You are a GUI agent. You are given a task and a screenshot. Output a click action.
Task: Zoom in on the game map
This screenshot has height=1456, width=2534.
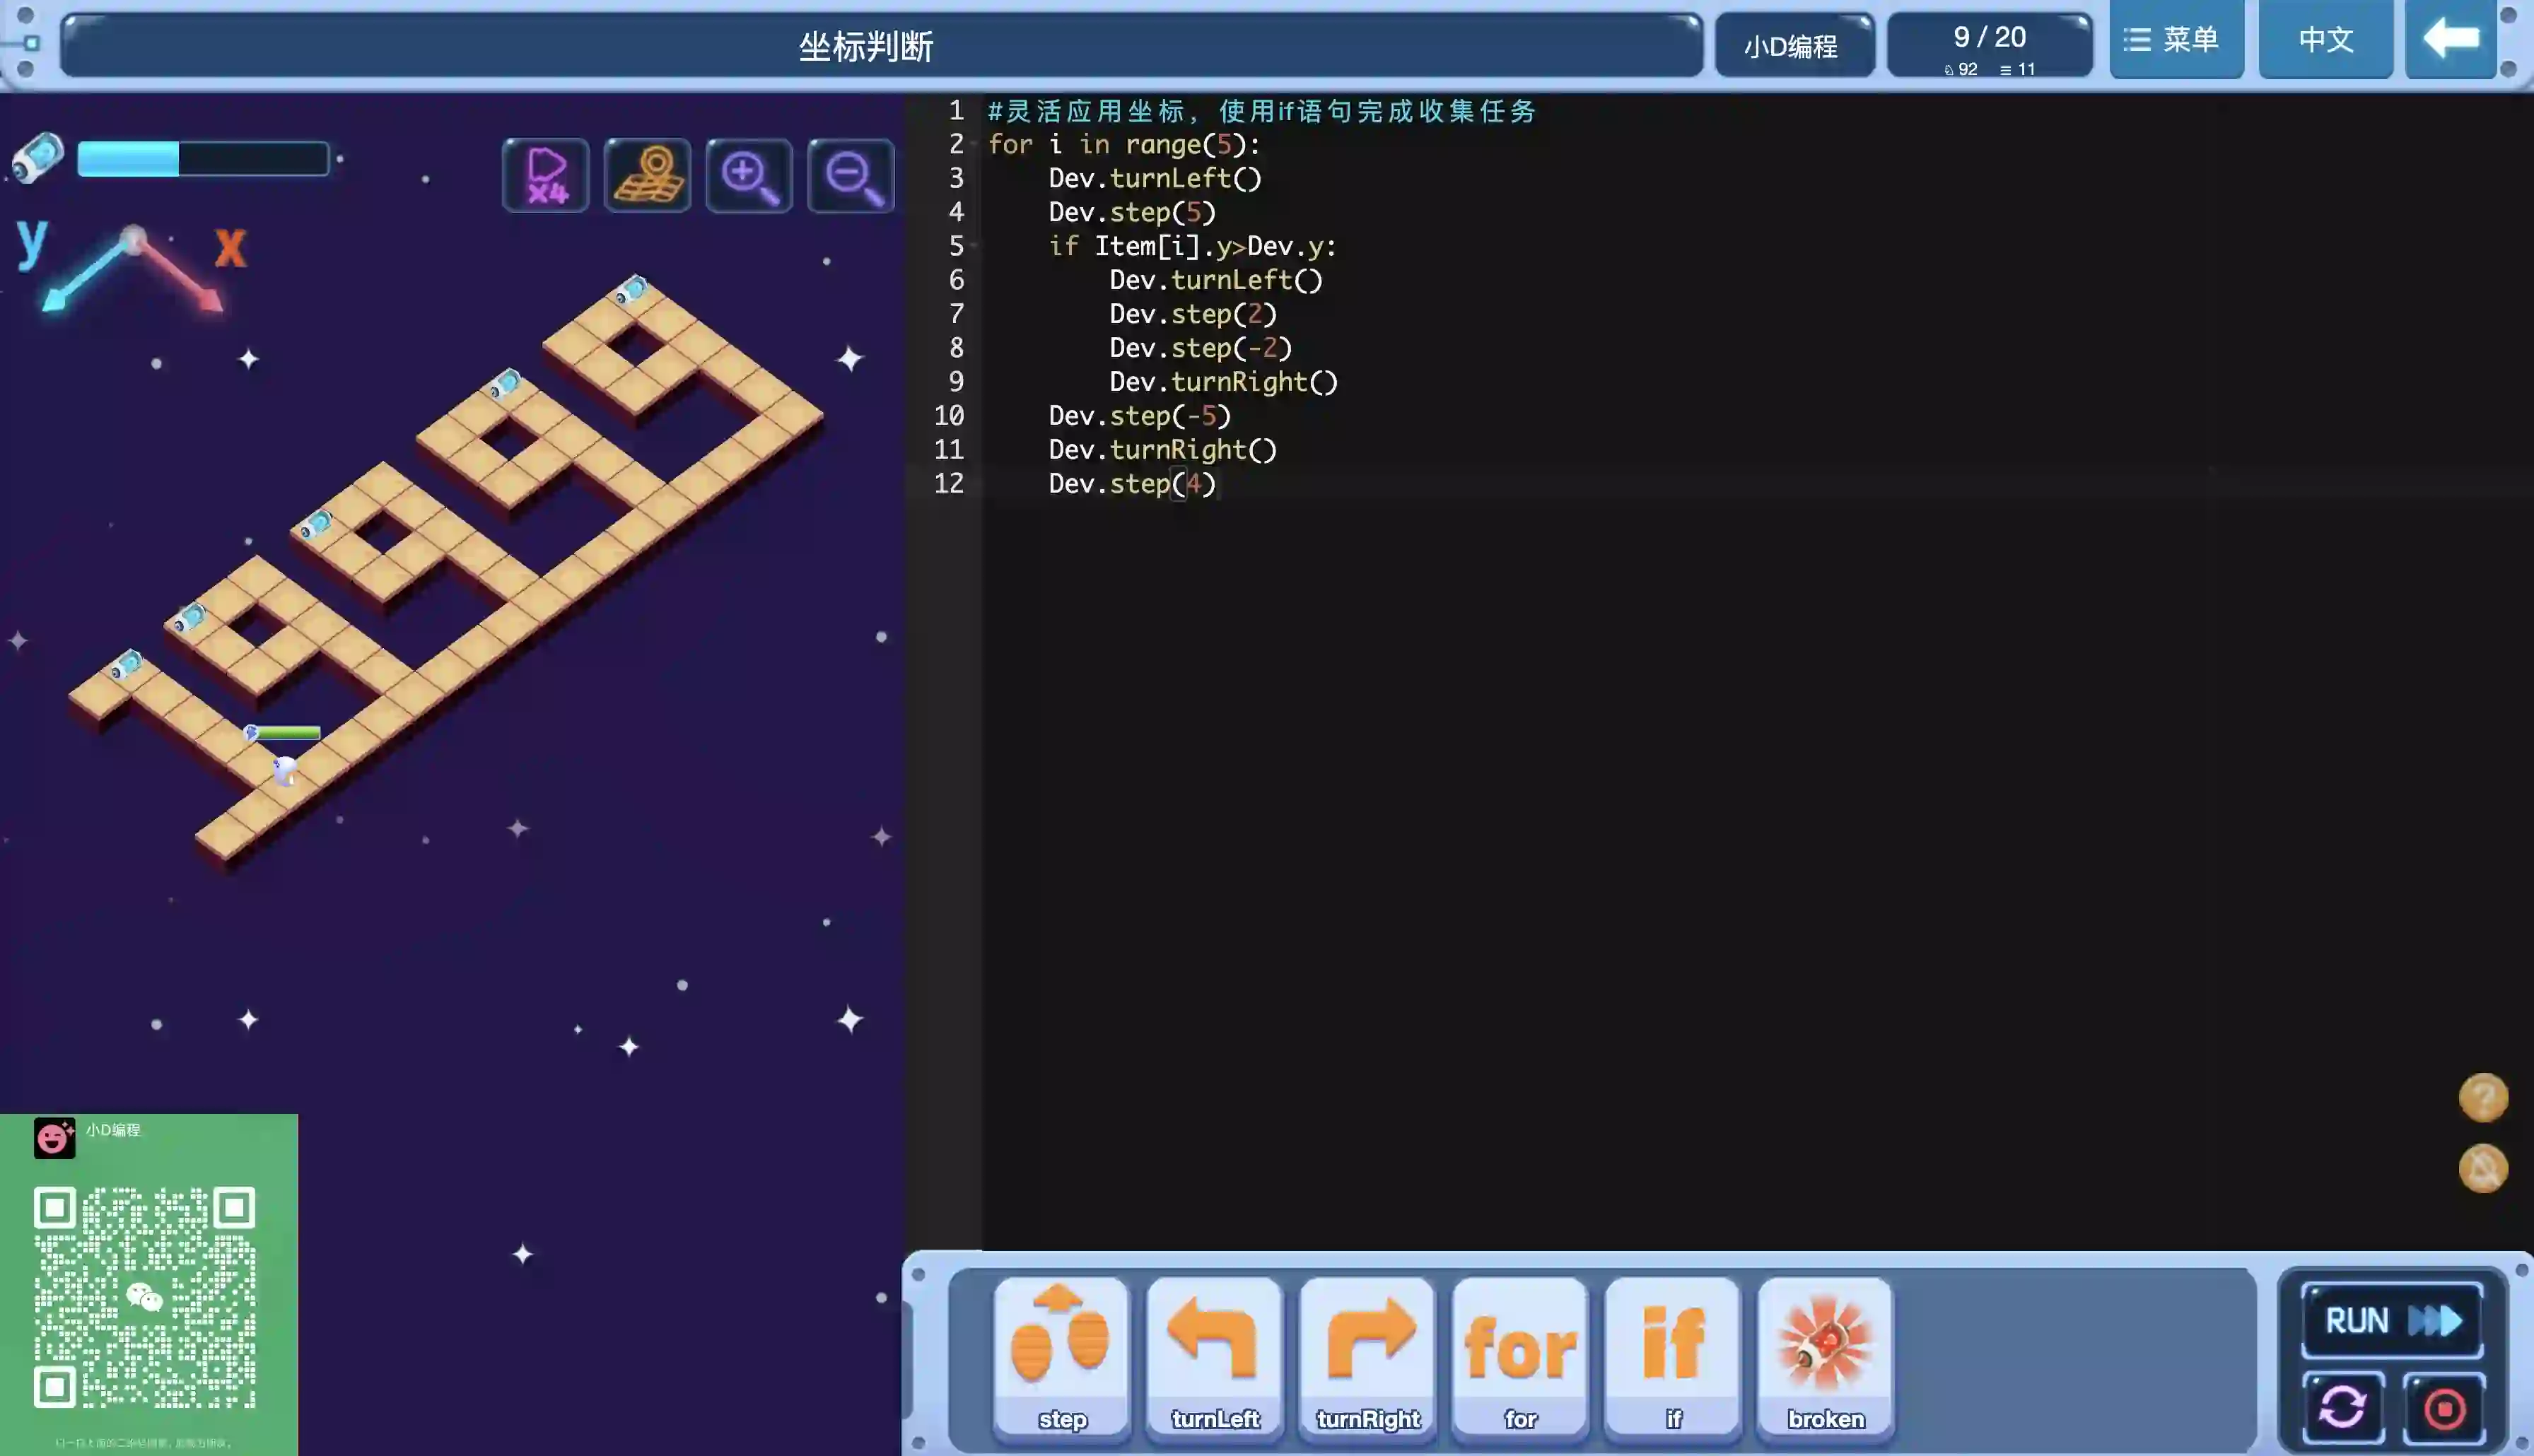click(x=749, y=176)
